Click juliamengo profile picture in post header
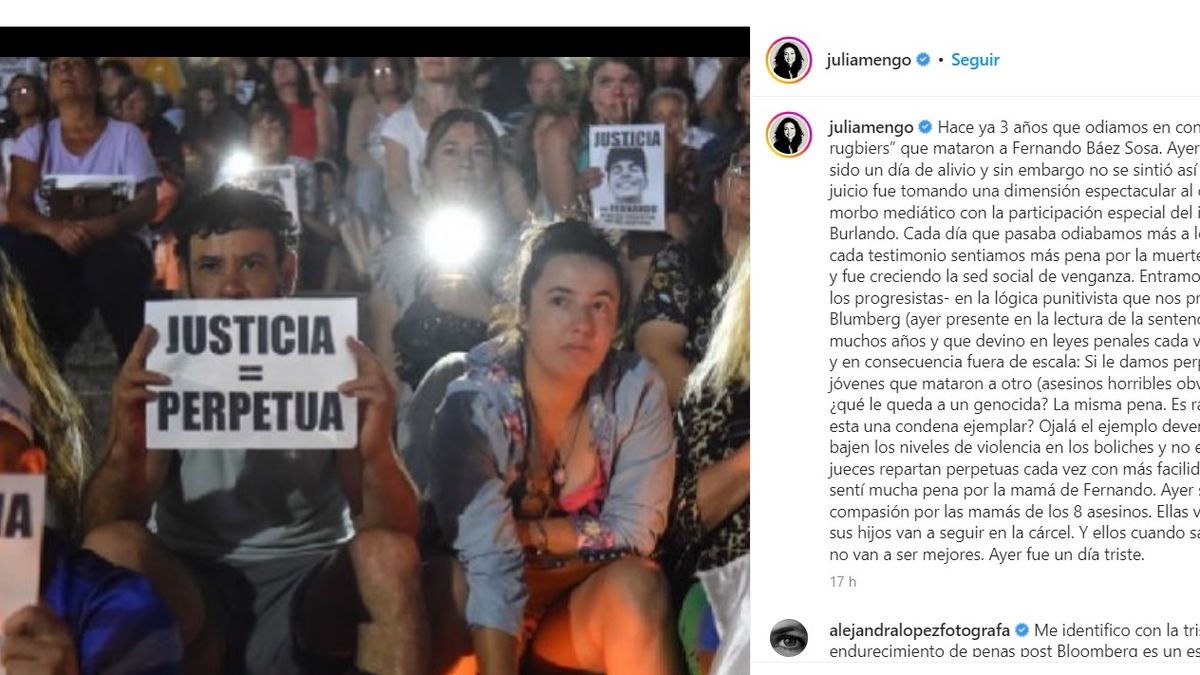 point(788,60)
